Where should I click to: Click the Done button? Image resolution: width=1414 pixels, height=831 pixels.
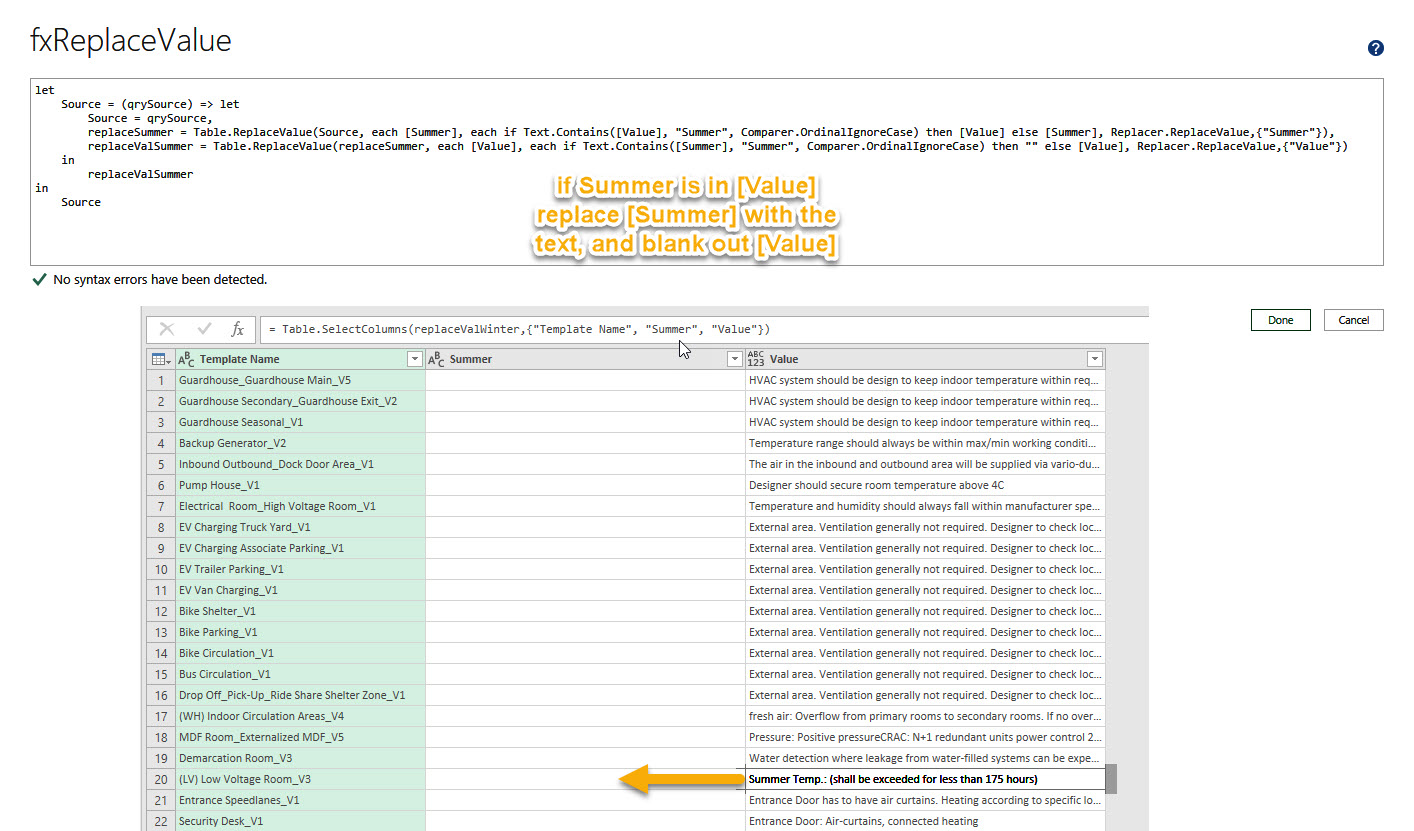point(1281,320)
